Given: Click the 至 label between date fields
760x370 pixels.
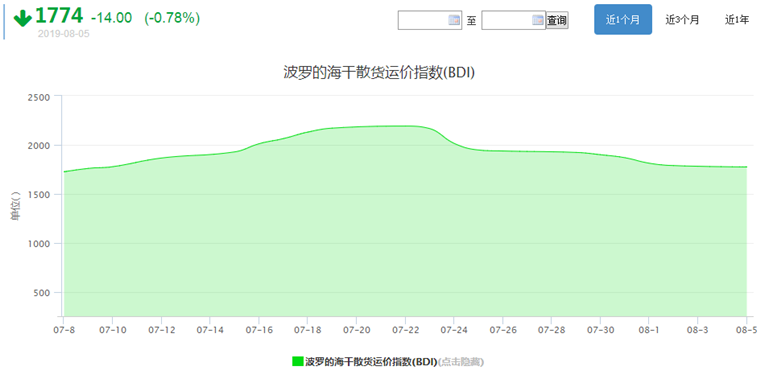Looking at the screenshot, I should click(472, 21).
